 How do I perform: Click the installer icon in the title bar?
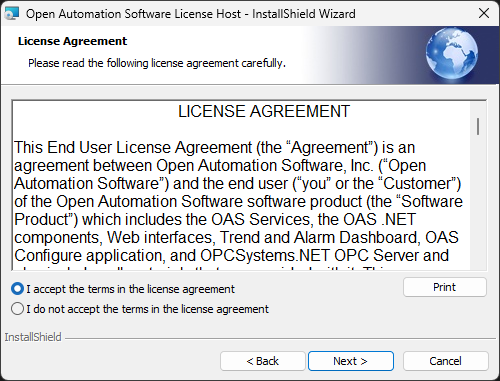pyautogui.click(x=12, y=14)
